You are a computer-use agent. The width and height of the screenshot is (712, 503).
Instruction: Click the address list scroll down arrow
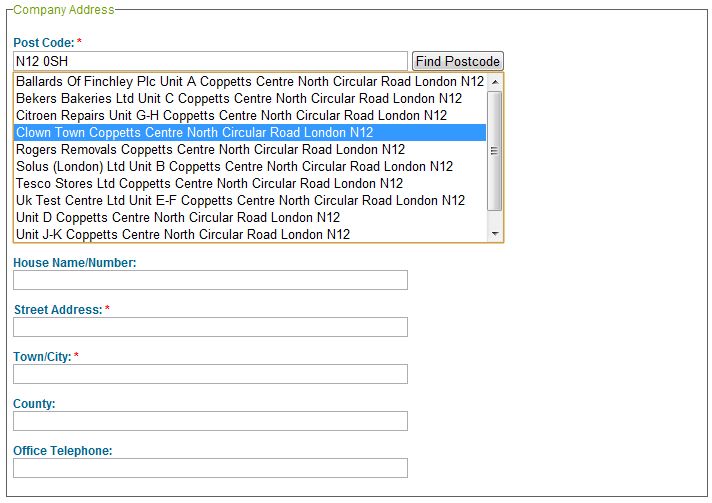(495, 234)
